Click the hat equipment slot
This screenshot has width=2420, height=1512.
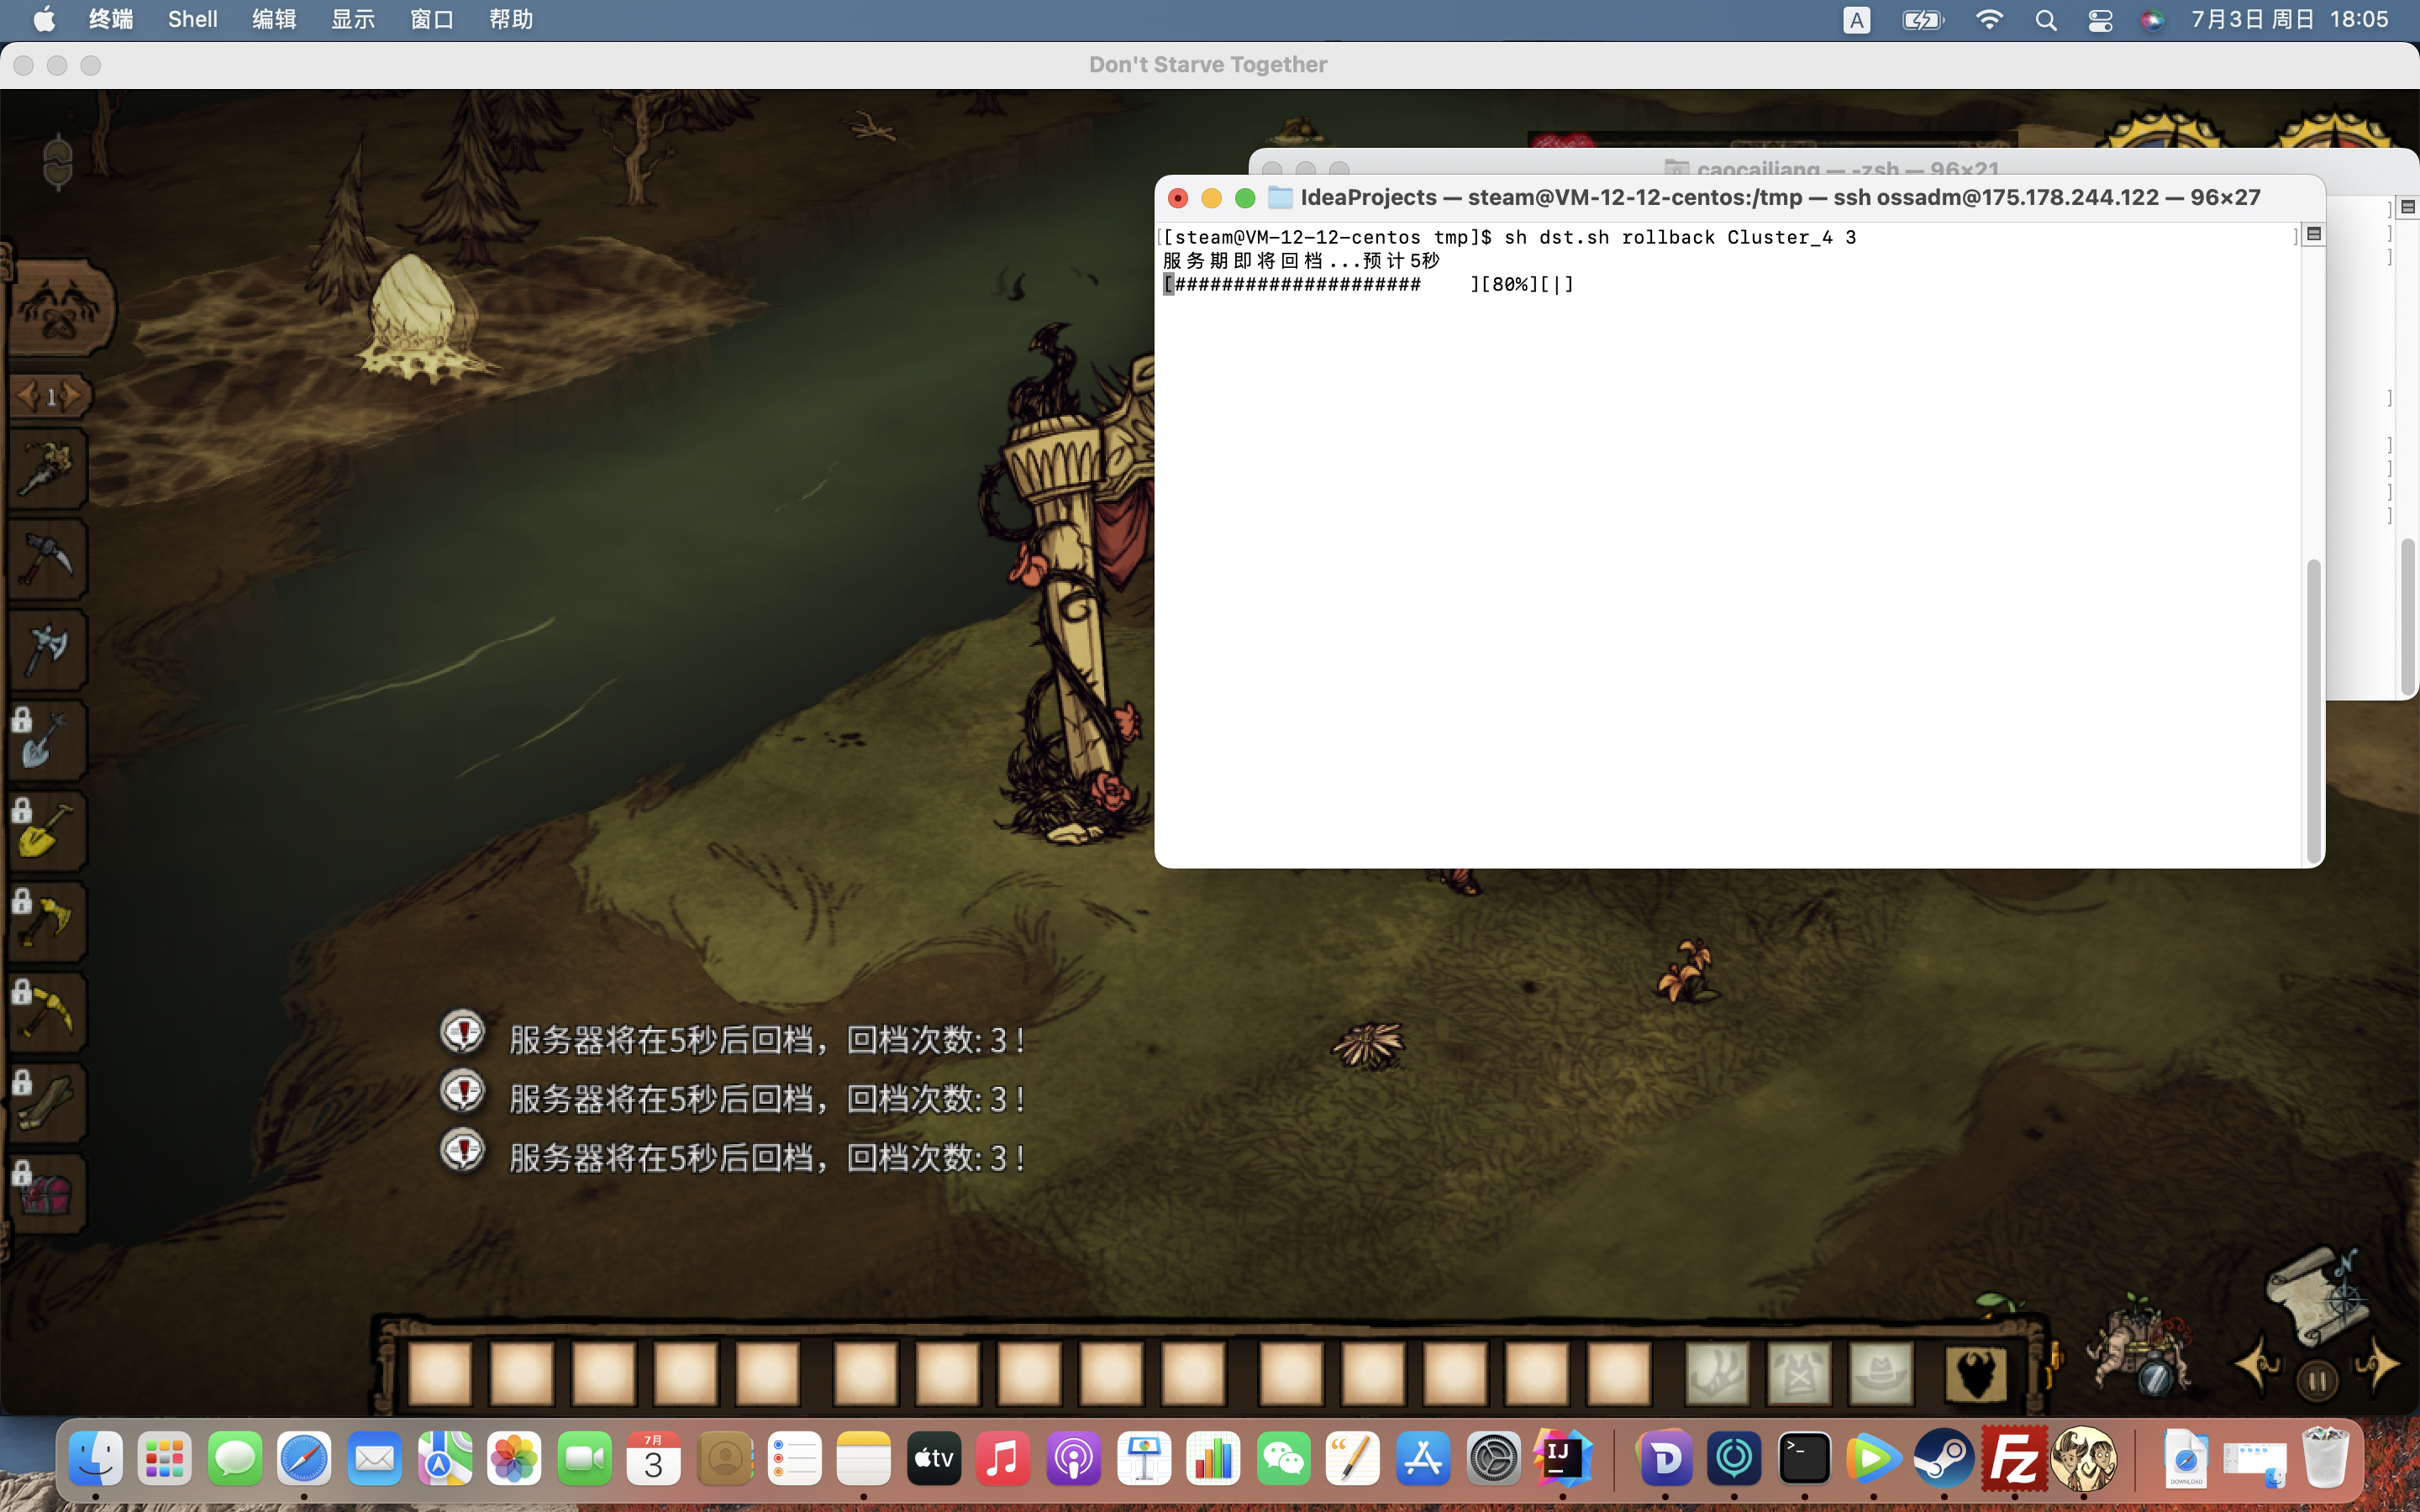point(1881,1374)
